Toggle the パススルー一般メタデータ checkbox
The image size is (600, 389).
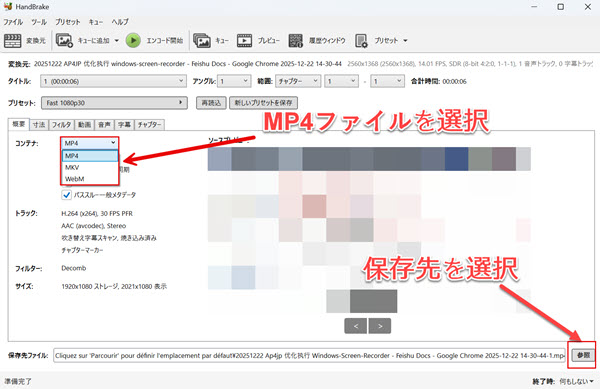pyautogui.click(x=67, y=195)
